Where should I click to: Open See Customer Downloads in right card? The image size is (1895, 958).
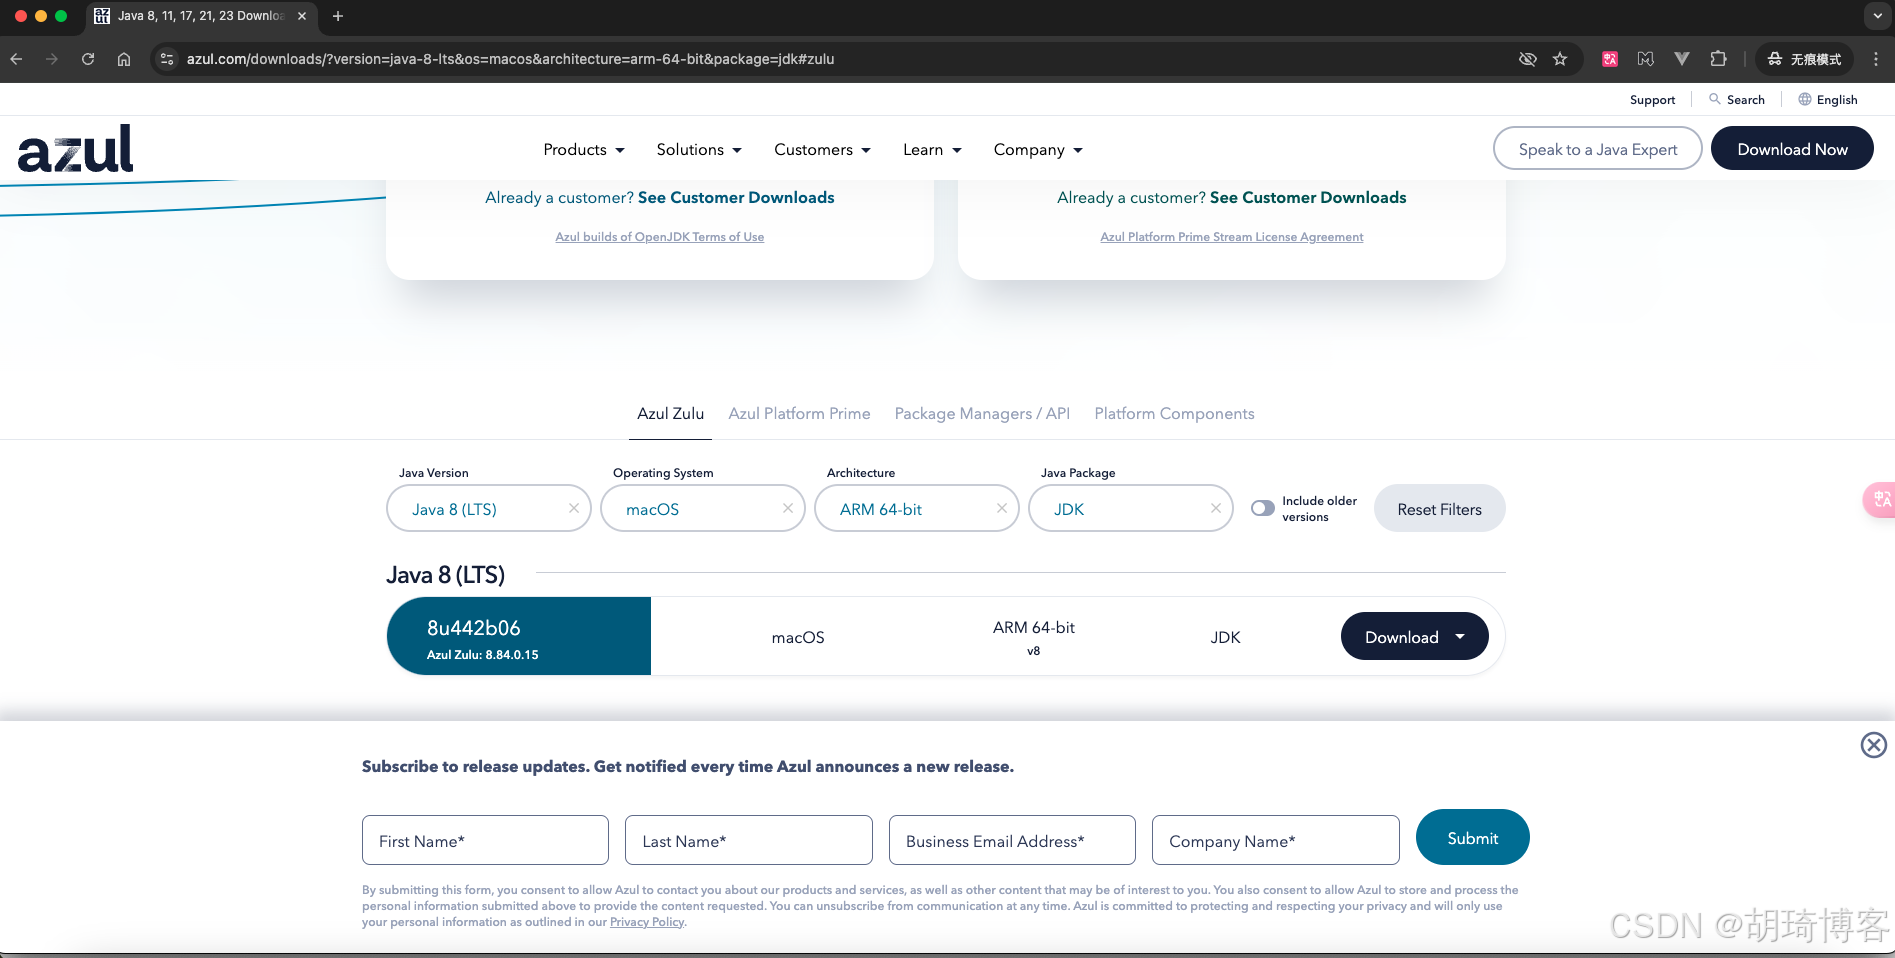(x=1308, y=198)
